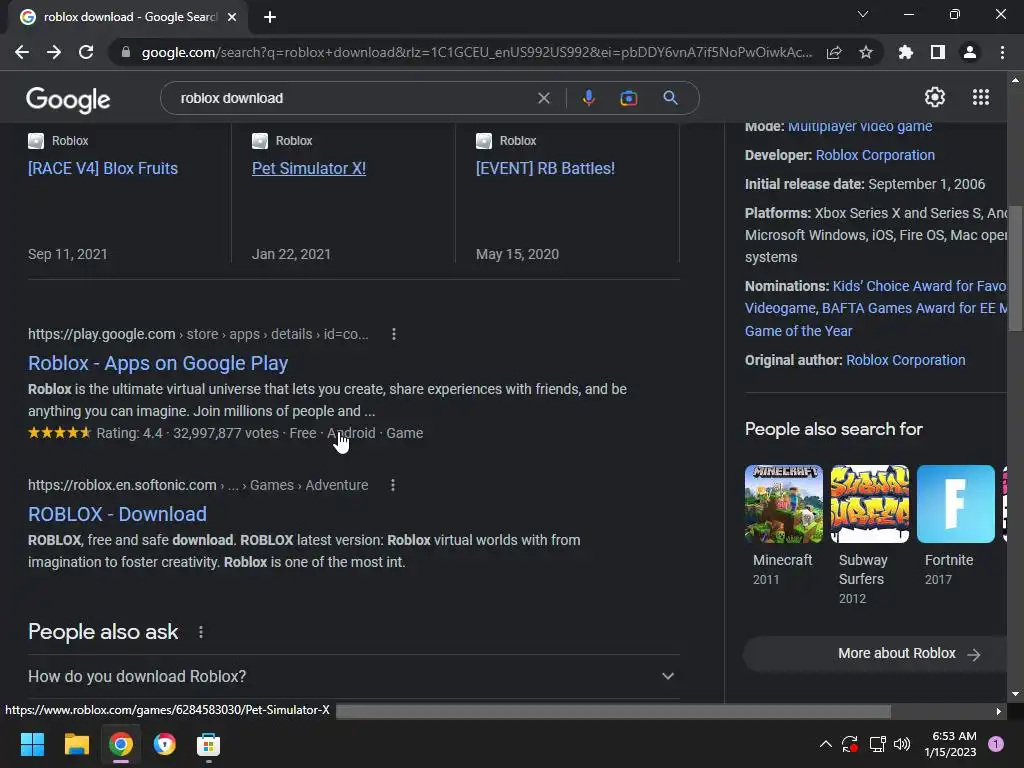Follow Multiplayer video game link
Viewport: 1024px width, 768px height.
860,127
